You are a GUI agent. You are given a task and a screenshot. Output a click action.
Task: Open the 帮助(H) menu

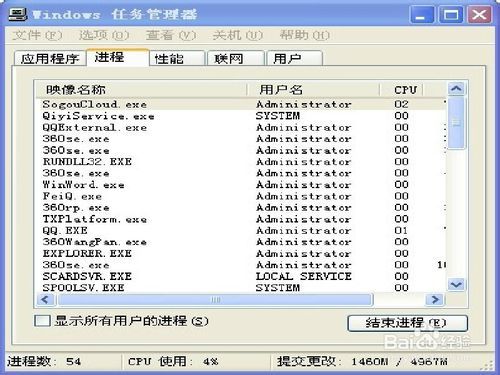(x=305, y=35)
